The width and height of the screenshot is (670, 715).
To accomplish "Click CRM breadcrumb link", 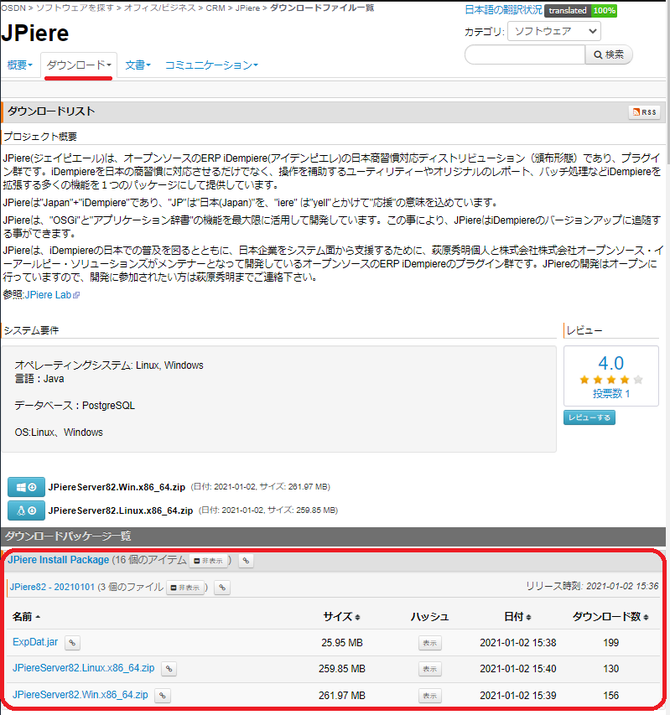I will [215, 8].
